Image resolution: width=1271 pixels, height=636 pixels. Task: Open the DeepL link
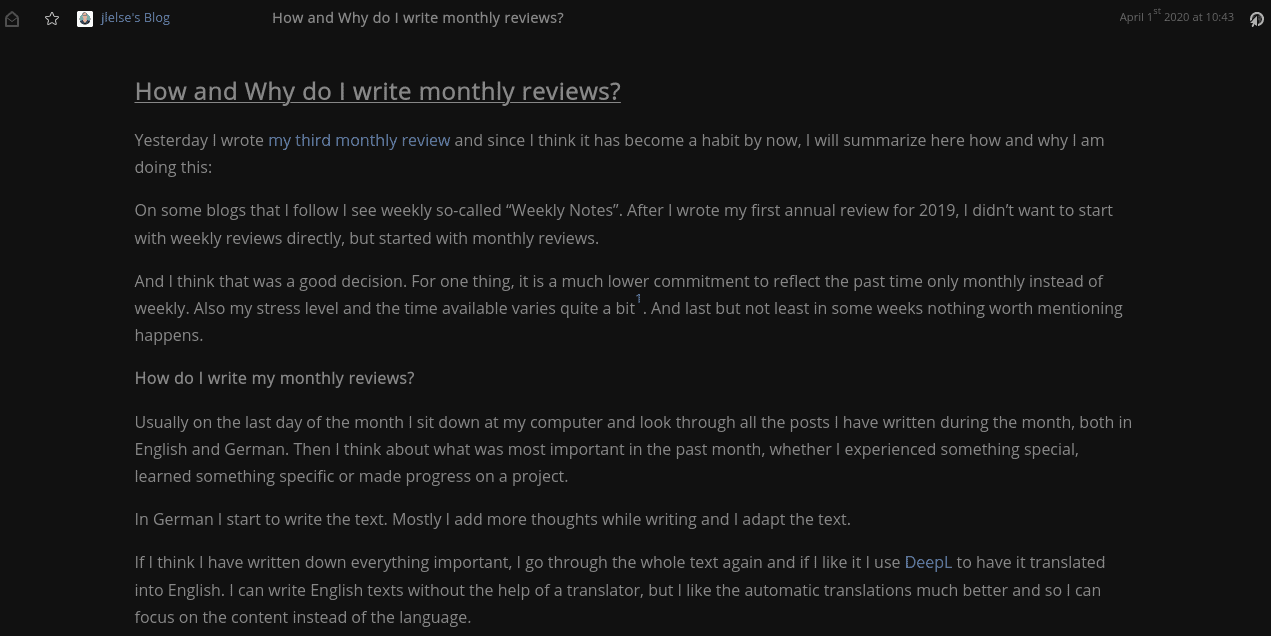[x=927, y=562]
